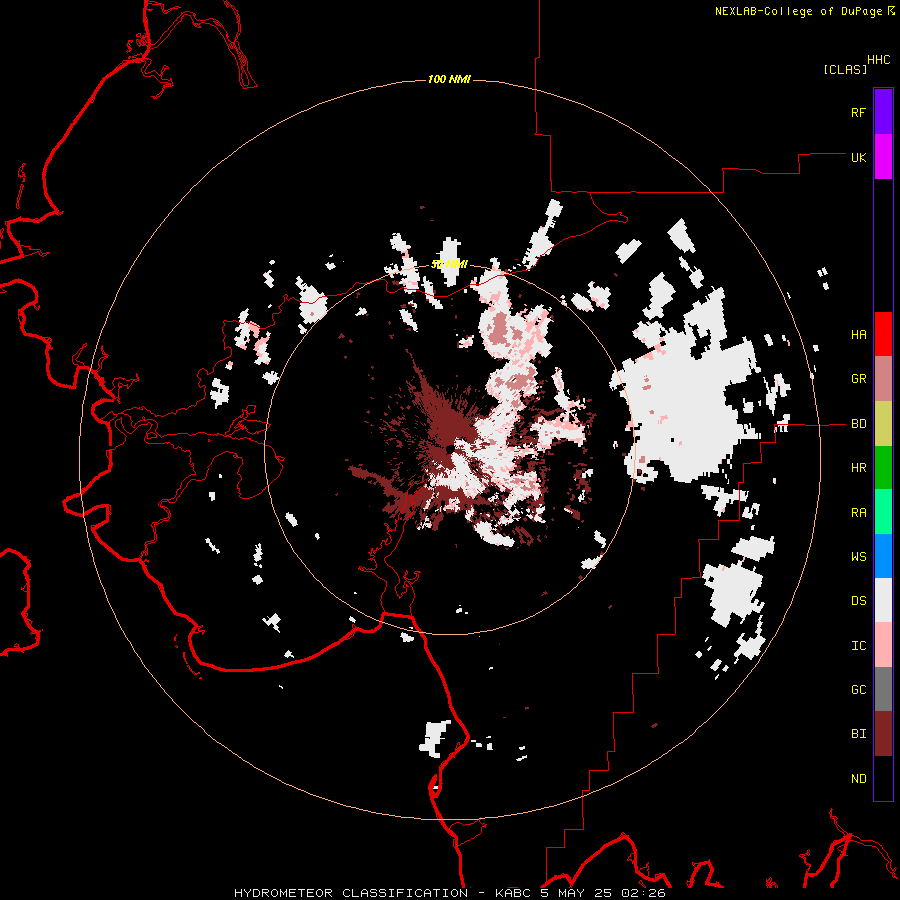
Task: Select the IC pink legend swatch
Action: pos(883,645)
